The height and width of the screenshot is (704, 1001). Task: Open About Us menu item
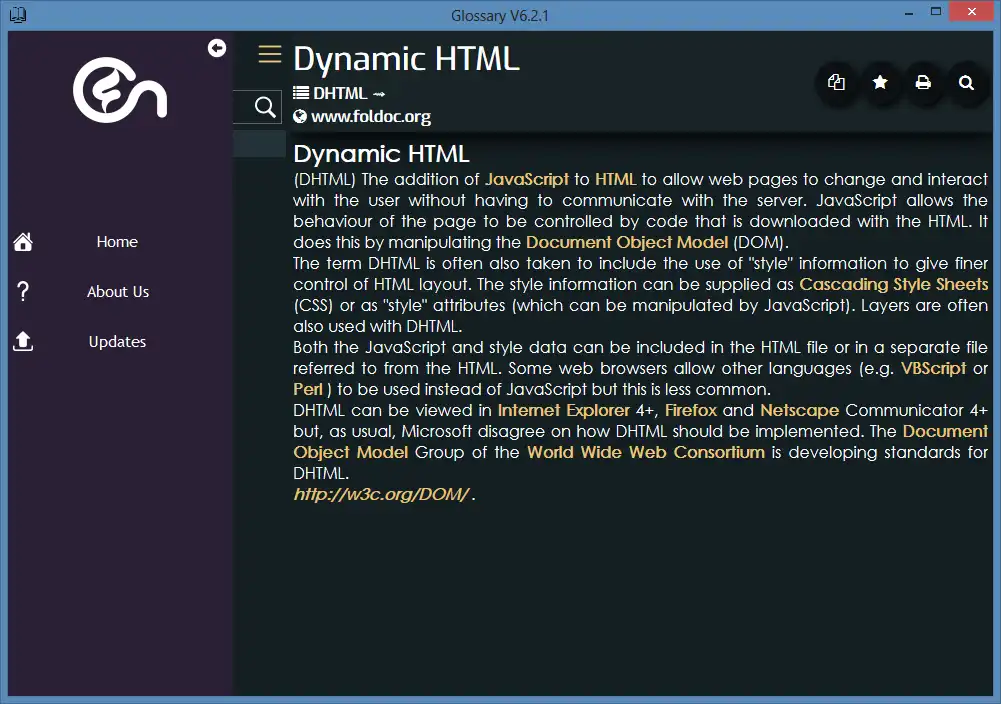pyautogui.click(x=117, y=292)
